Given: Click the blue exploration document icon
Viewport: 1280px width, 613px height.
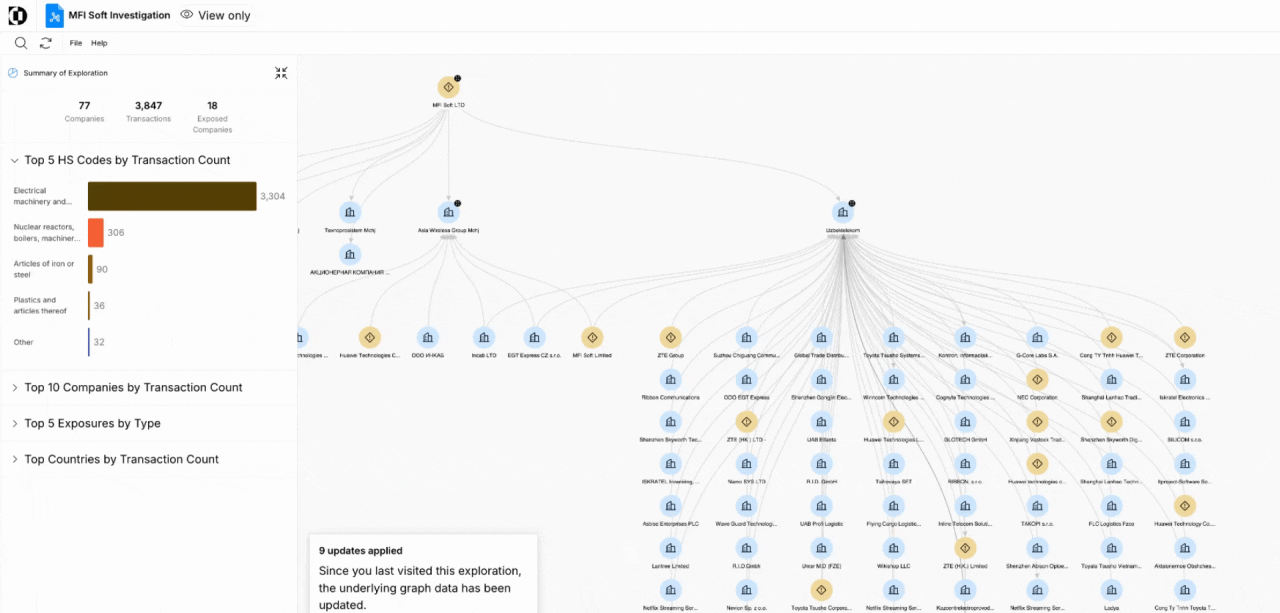Looking at the screenshot, I should [x=54, y=15].
